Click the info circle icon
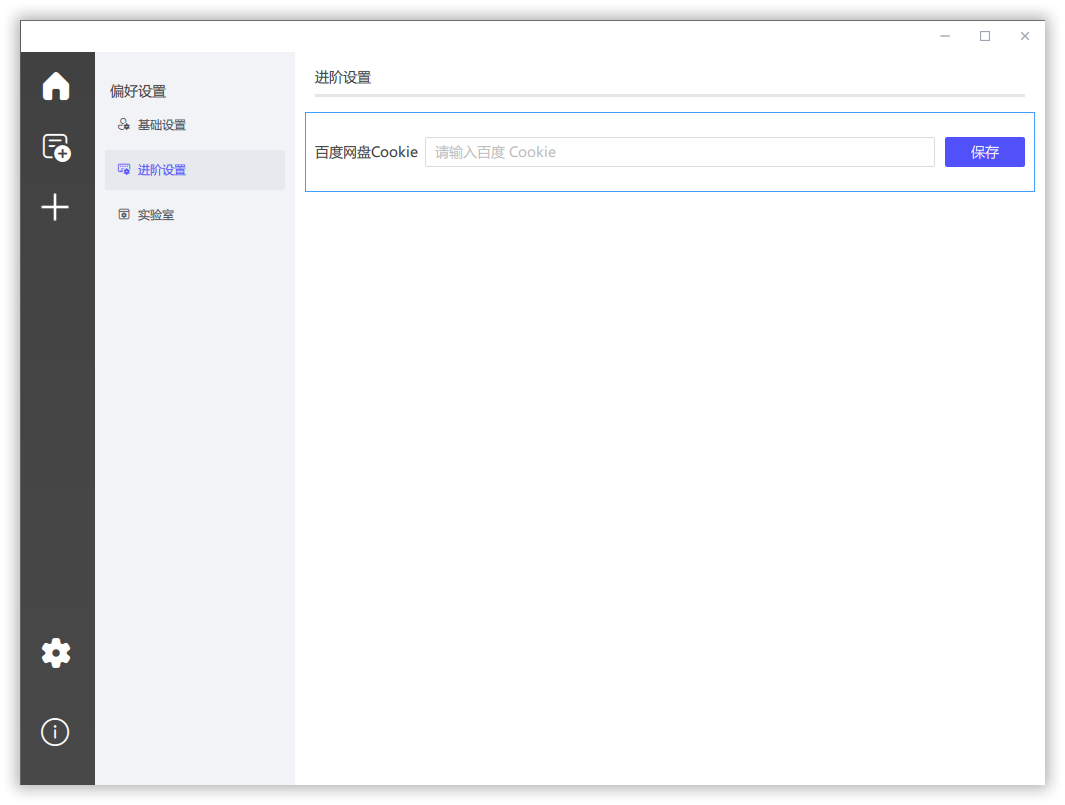Viewport: 1065px width, 805px height. point(55,732)
